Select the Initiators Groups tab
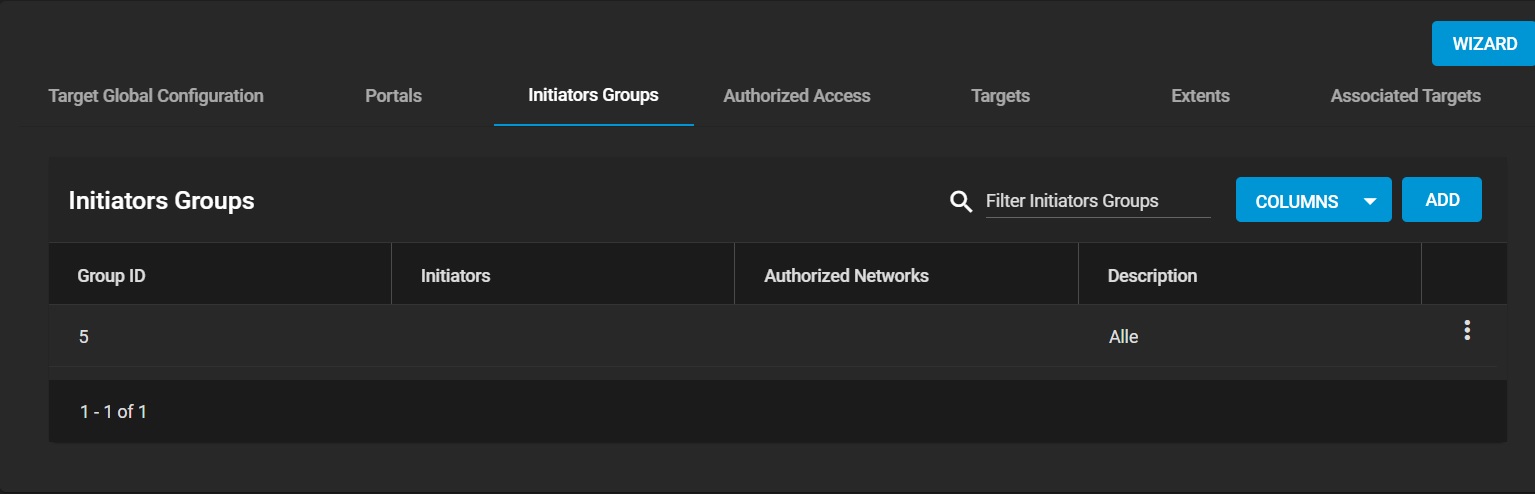This screenshot has height=494, width=1535. 594,96
